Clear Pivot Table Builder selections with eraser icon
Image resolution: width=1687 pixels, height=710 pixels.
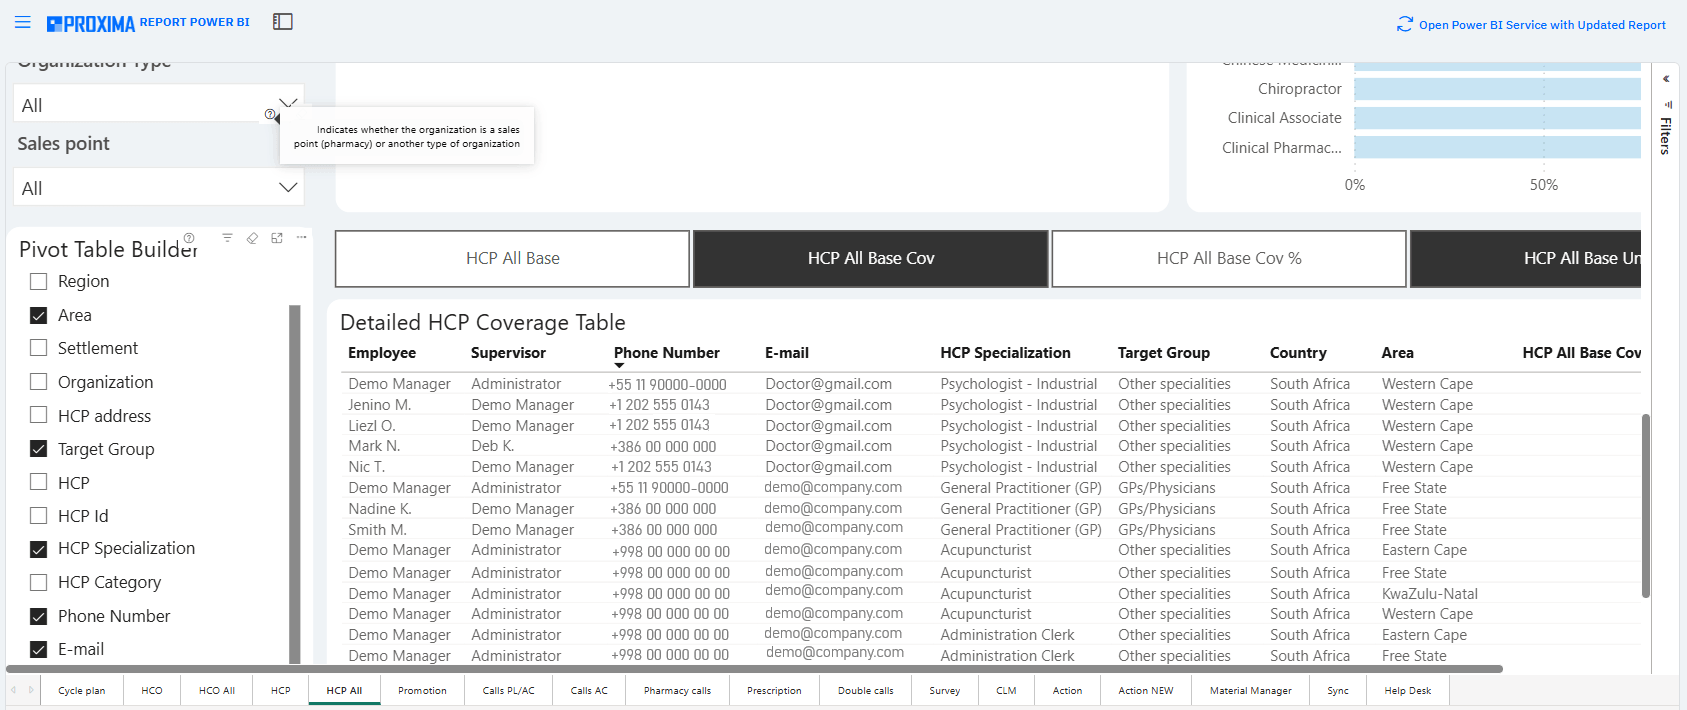click(x=252, y=238)
